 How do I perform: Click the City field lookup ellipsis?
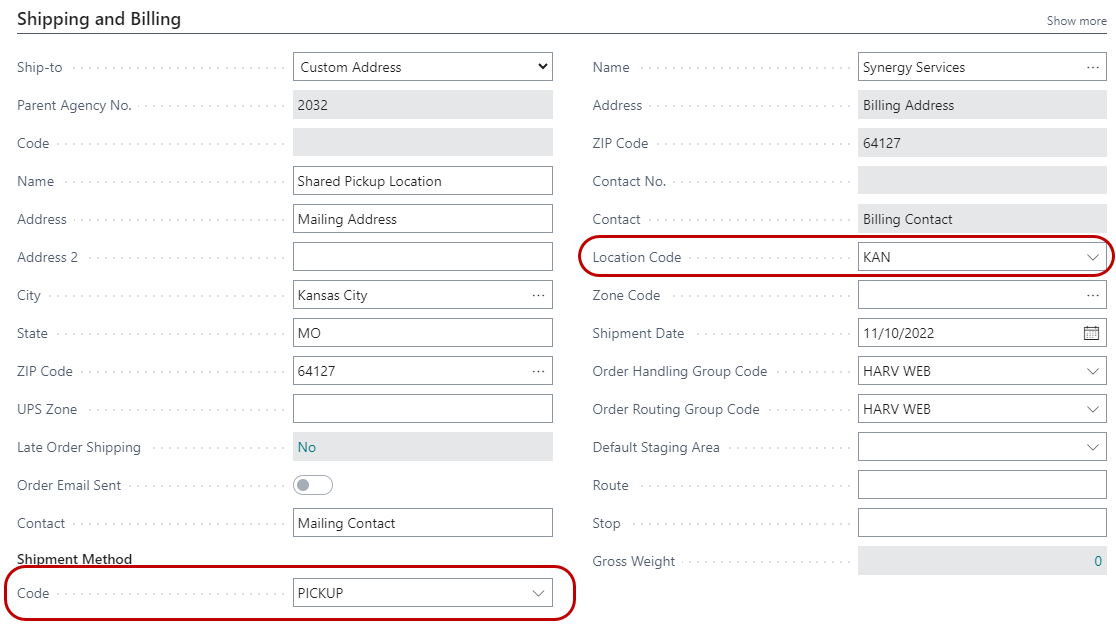539,295
